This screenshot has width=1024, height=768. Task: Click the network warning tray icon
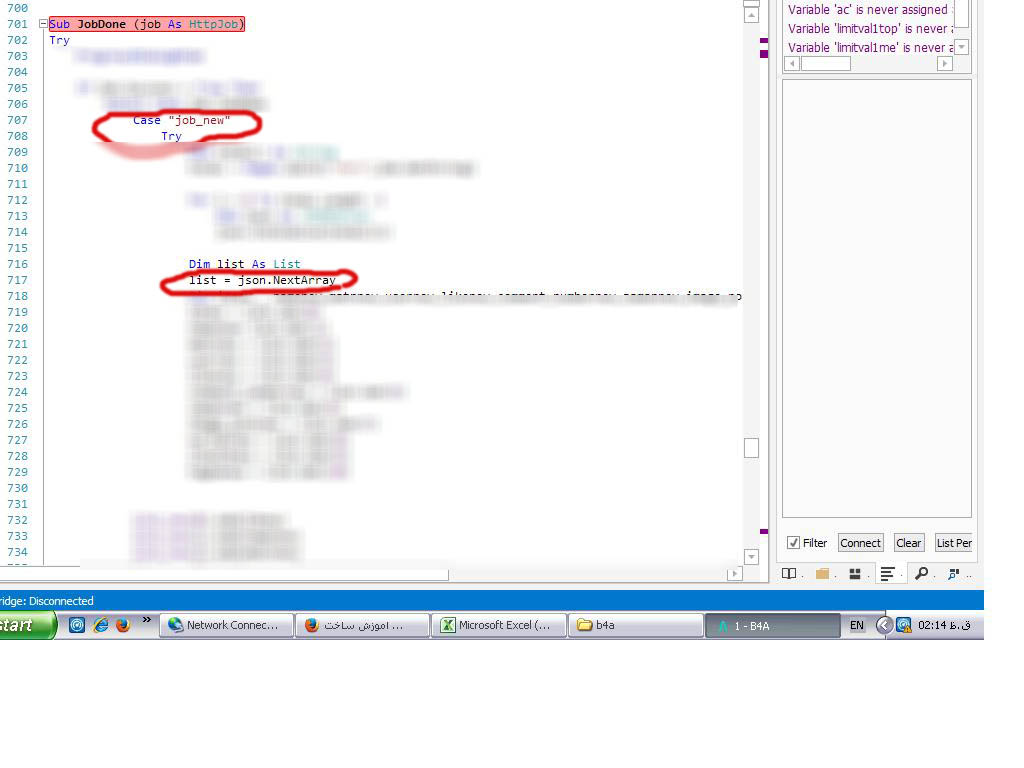pyautogui.click(x=904, y=625)
